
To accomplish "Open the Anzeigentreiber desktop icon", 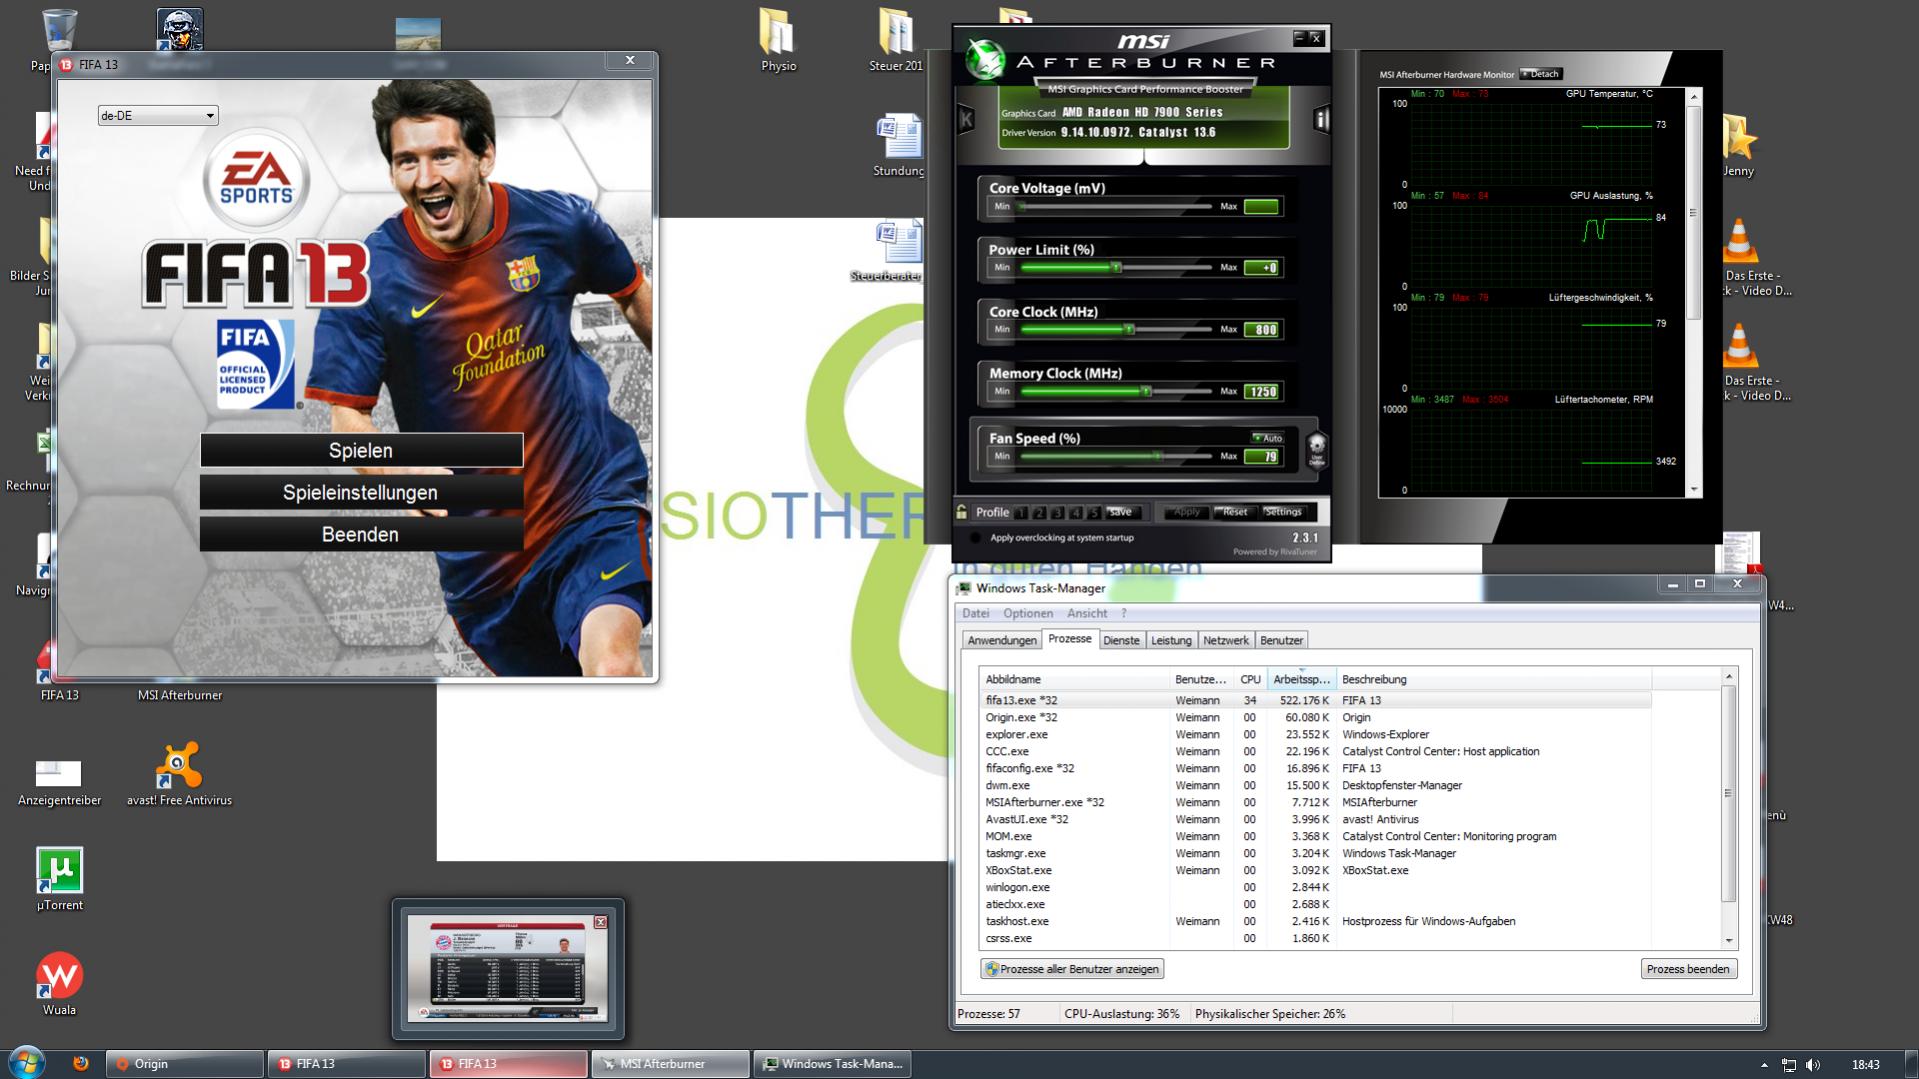I will [x=59, y=781].
